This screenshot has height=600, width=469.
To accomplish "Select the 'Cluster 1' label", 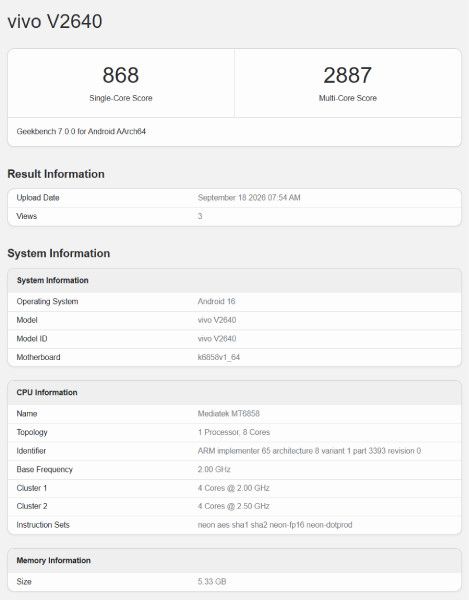I will pyautogui.click(x=31, y=488).
